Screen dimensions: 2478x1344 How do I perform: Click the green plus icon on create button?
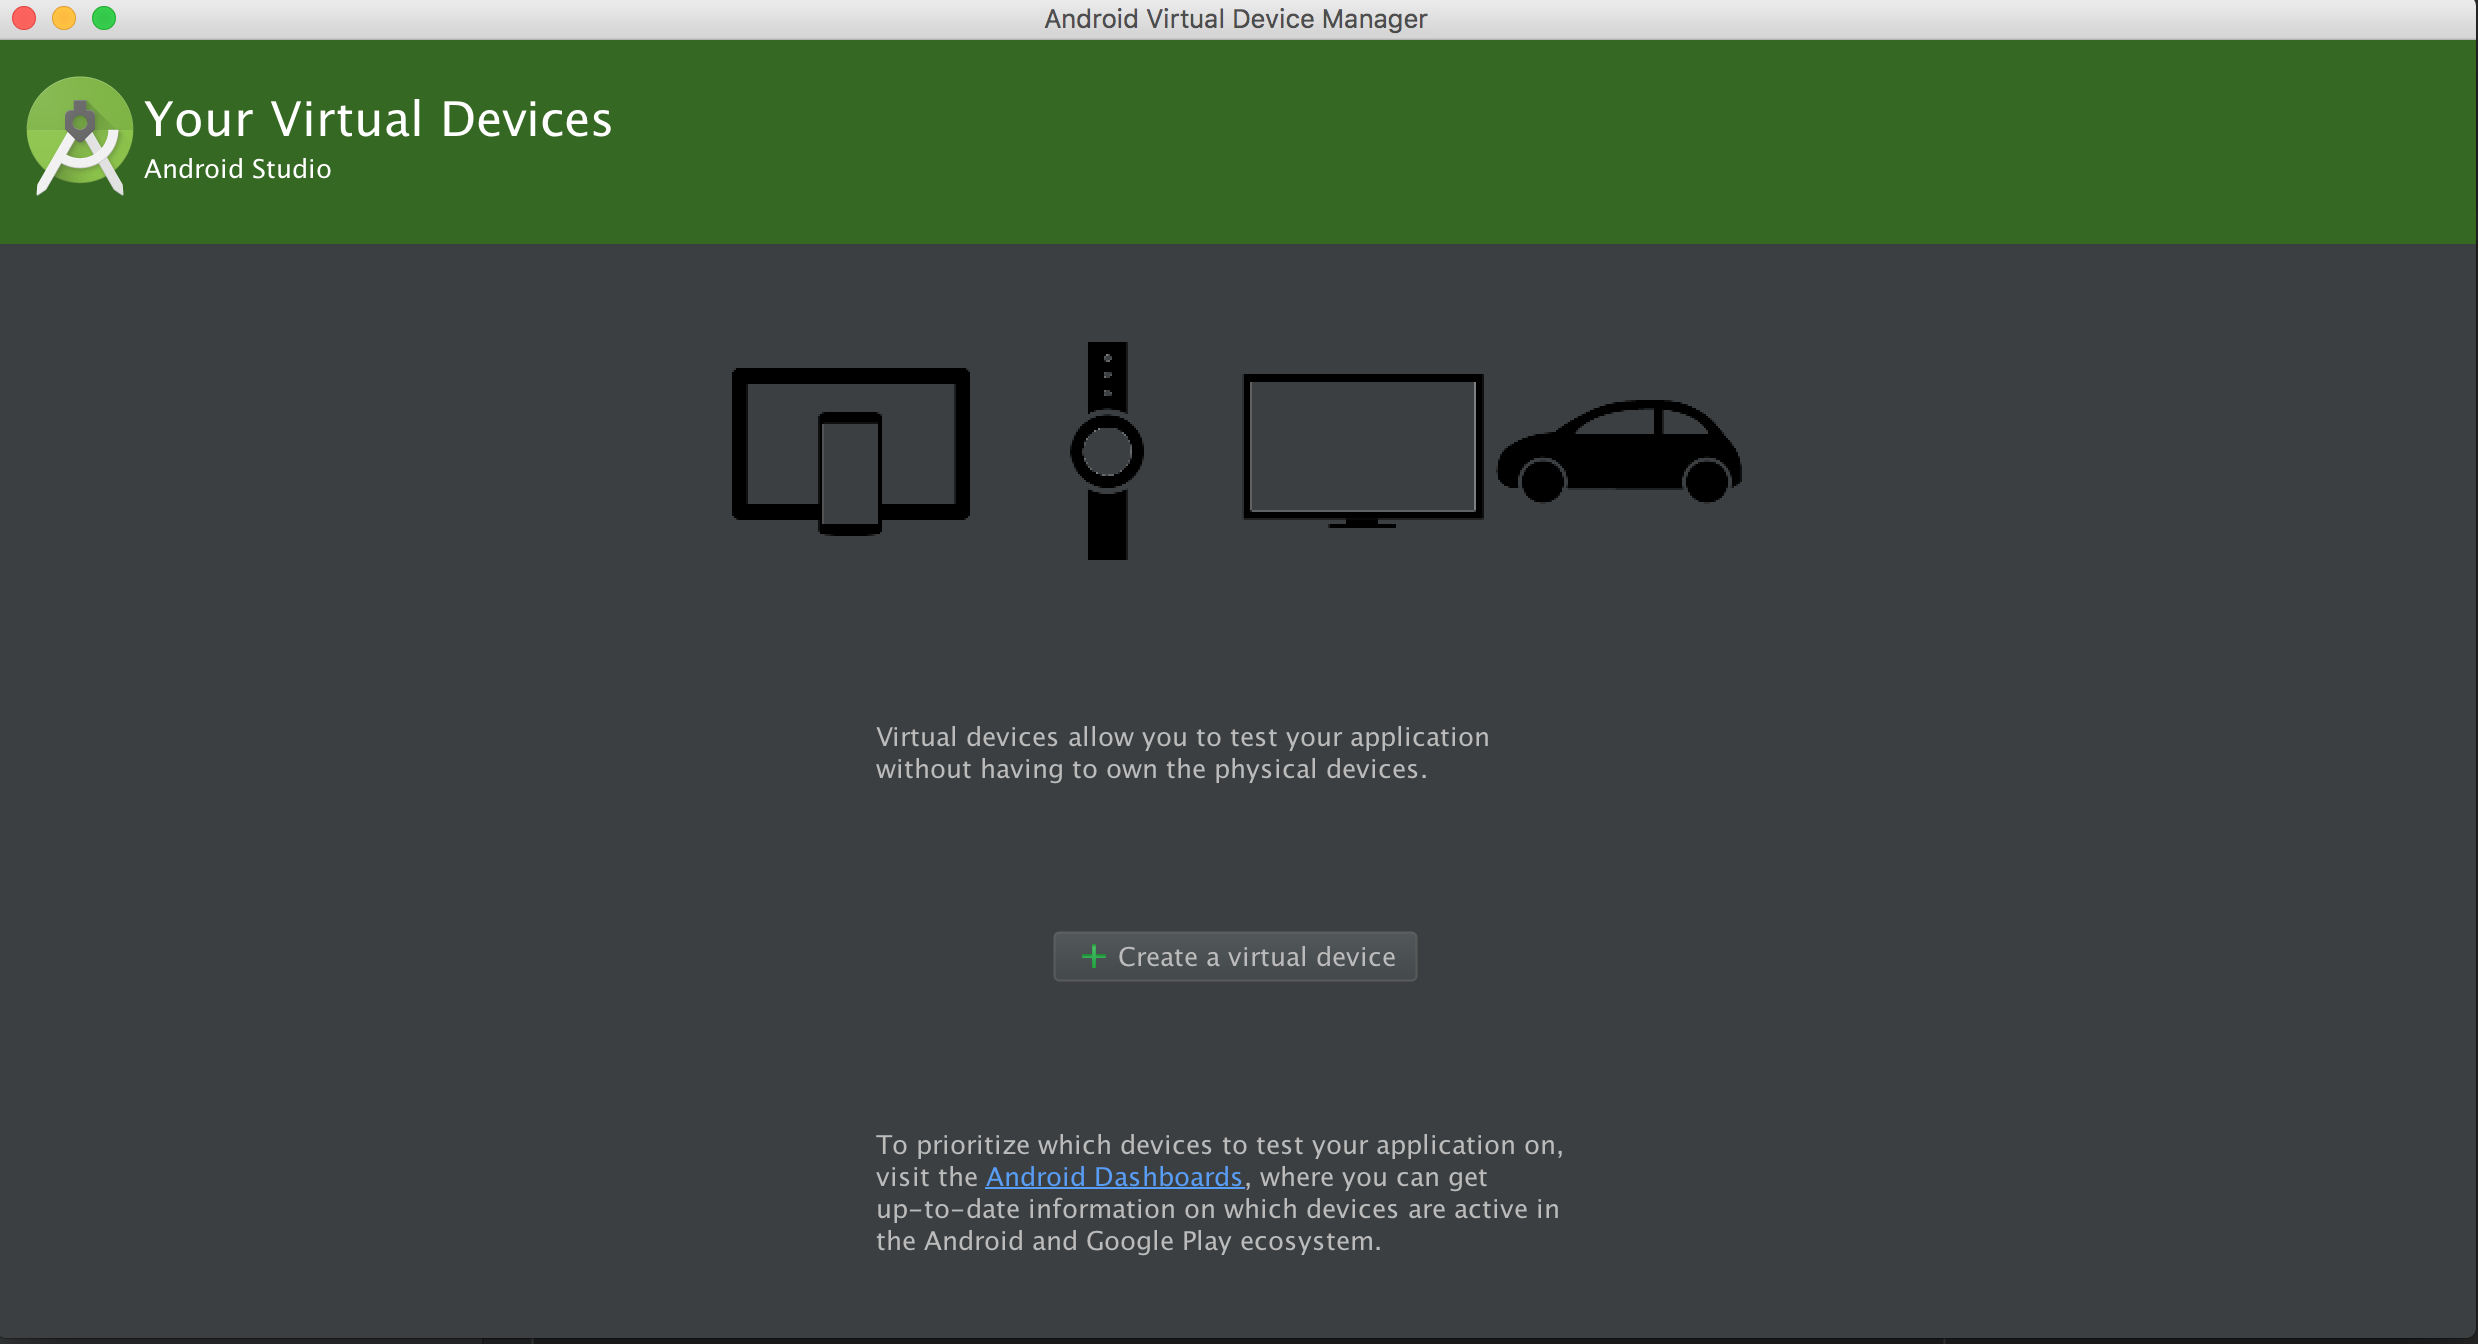click(1094, 957)
